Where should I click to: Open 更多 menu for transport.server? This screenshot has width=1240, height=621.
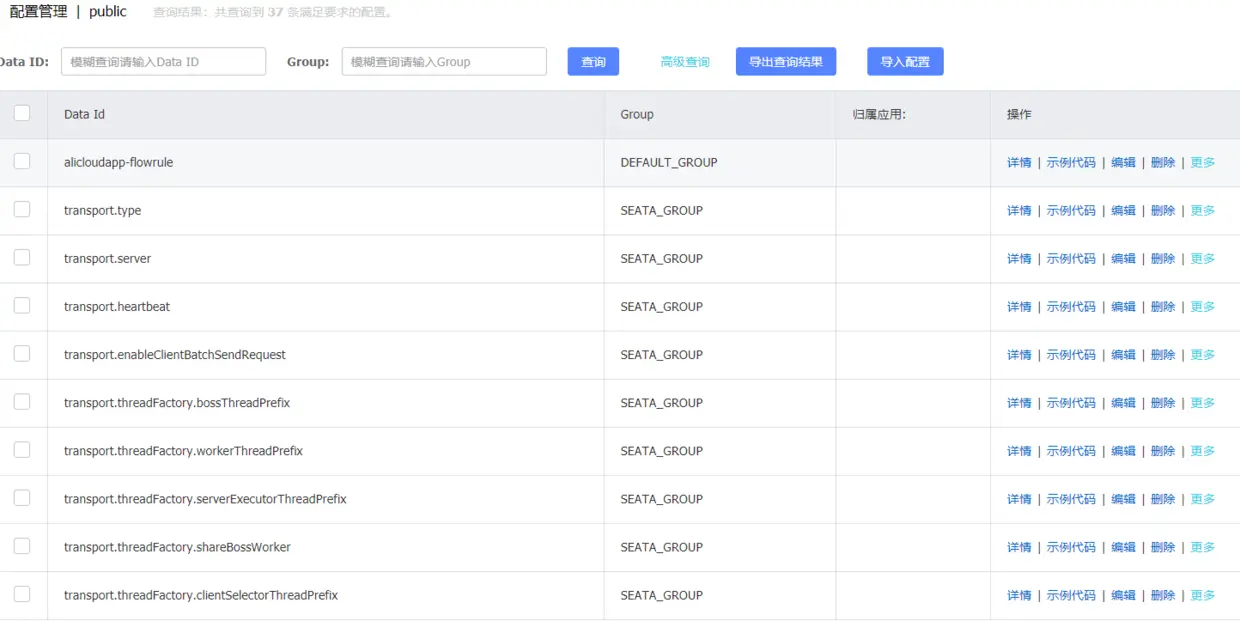(1203, 258)
